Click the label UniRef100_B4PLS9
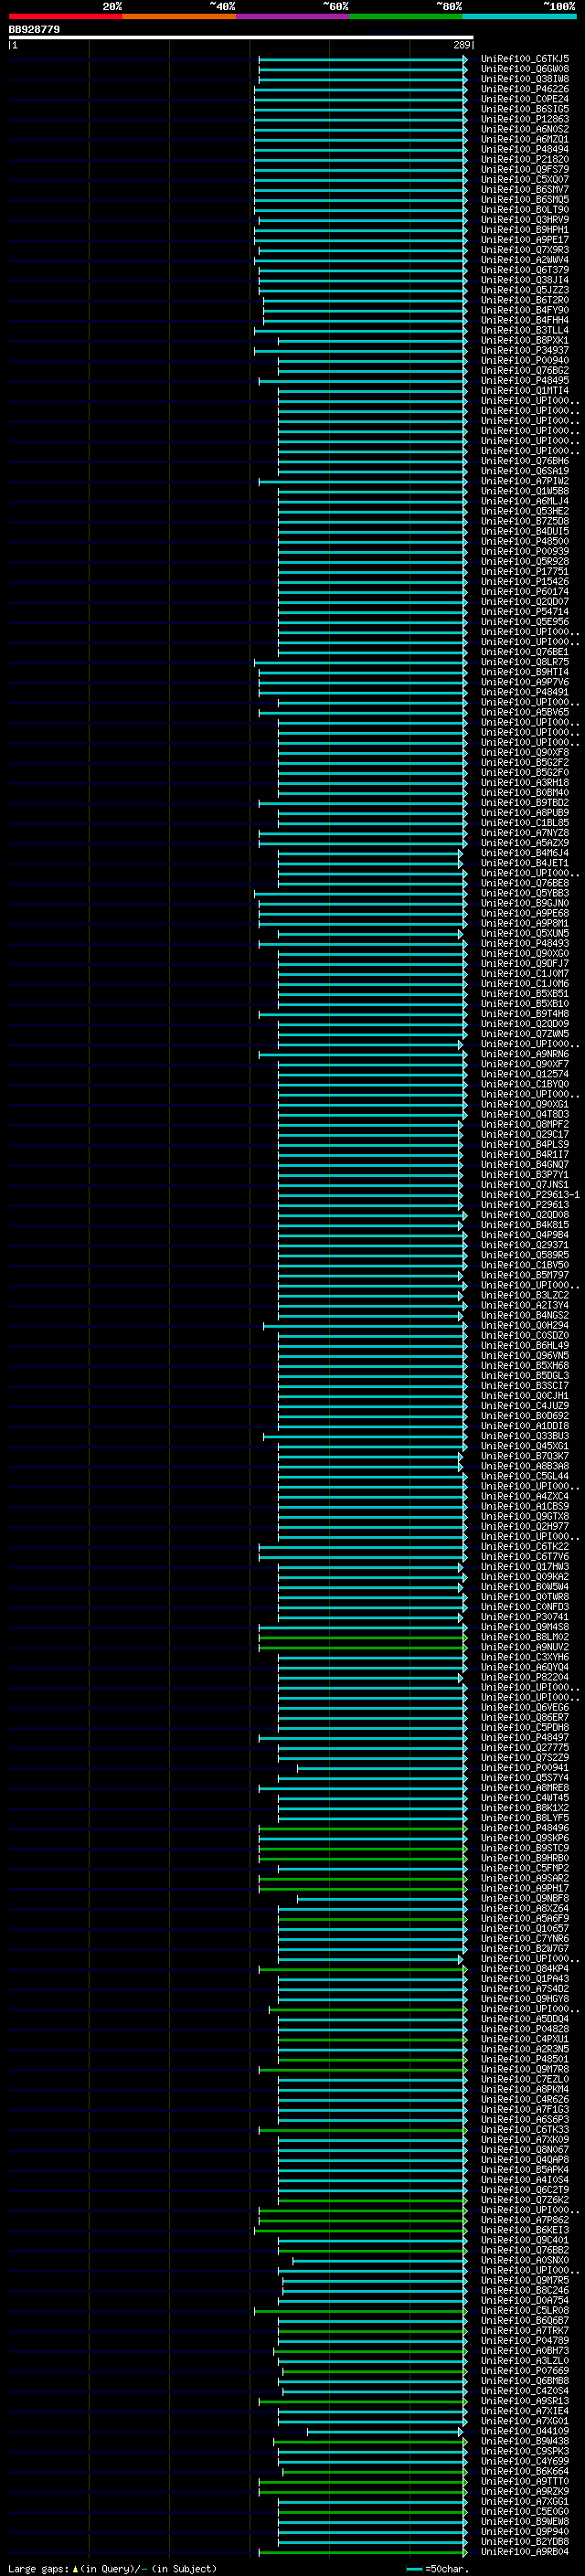The height and width of the screenshot is (2576, 585). tap(525, 1144)
